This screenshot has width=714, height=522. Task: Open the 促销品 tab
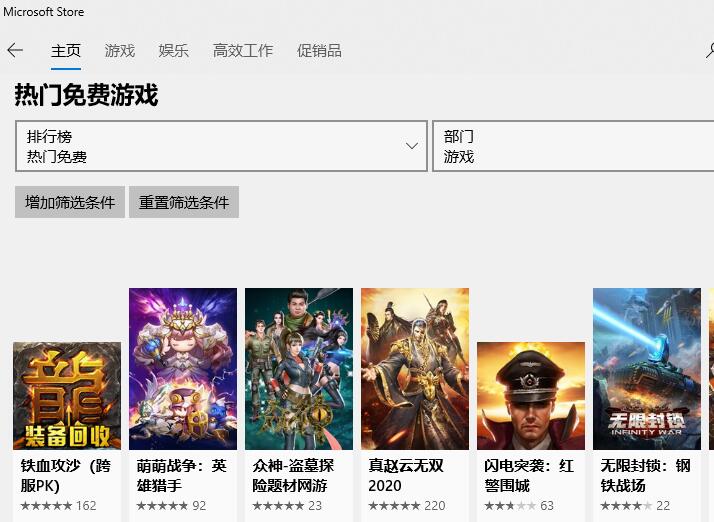pyautogui.click(x=319, y=51)
